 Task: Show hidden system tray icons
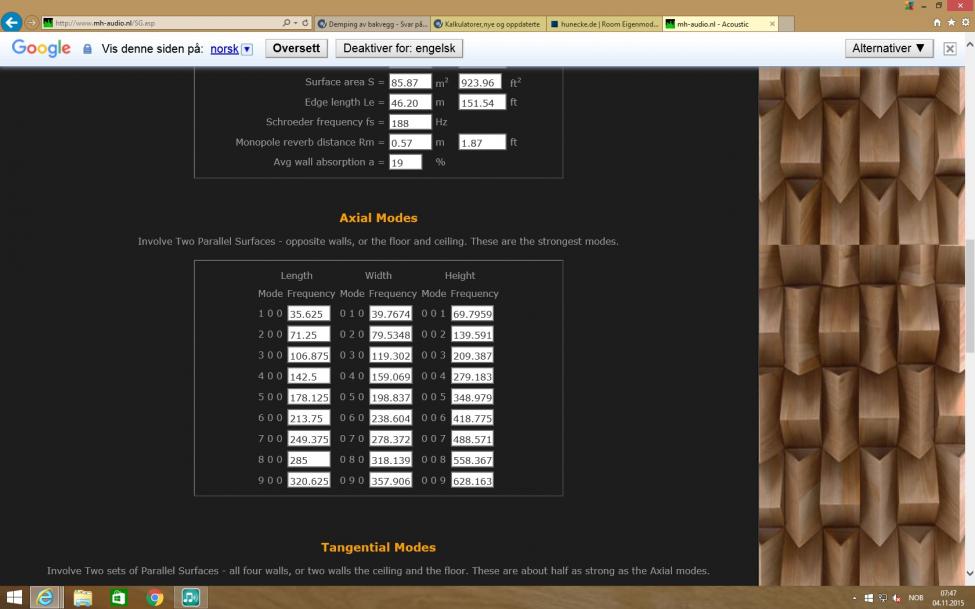854,598
